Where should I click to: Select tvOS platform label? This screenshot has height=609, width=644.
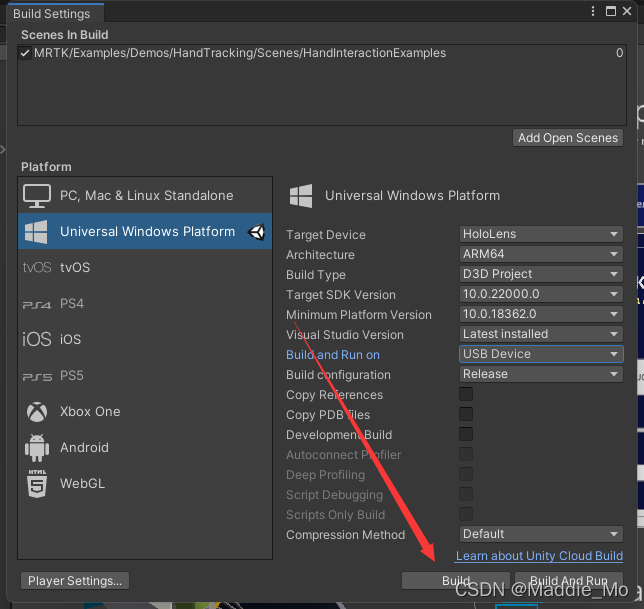[x=75, y=268]
